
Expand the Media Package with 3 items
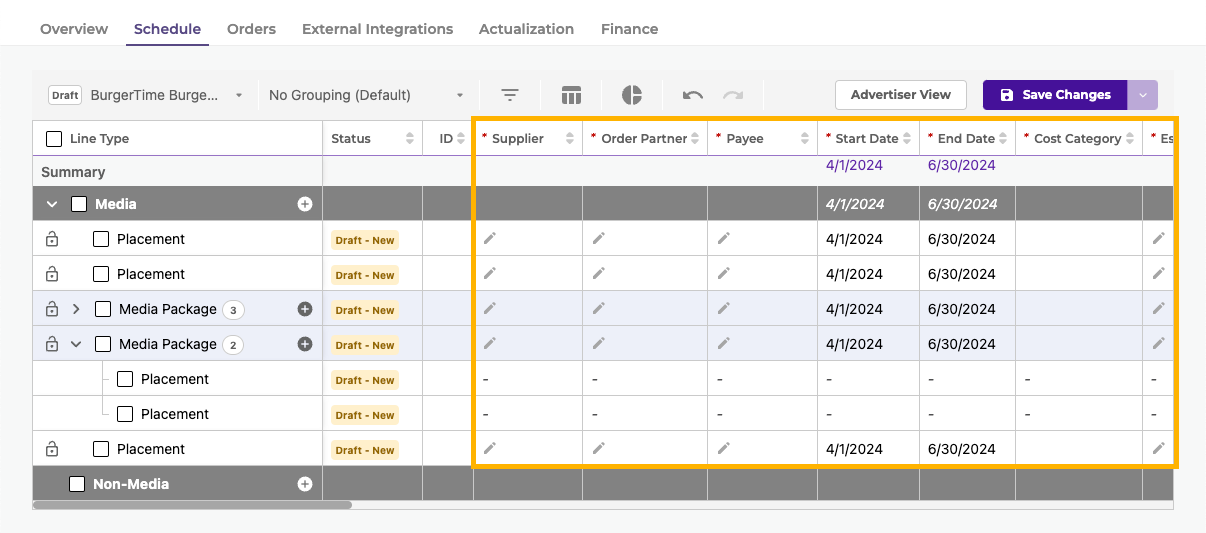click(x=76, y=310)
